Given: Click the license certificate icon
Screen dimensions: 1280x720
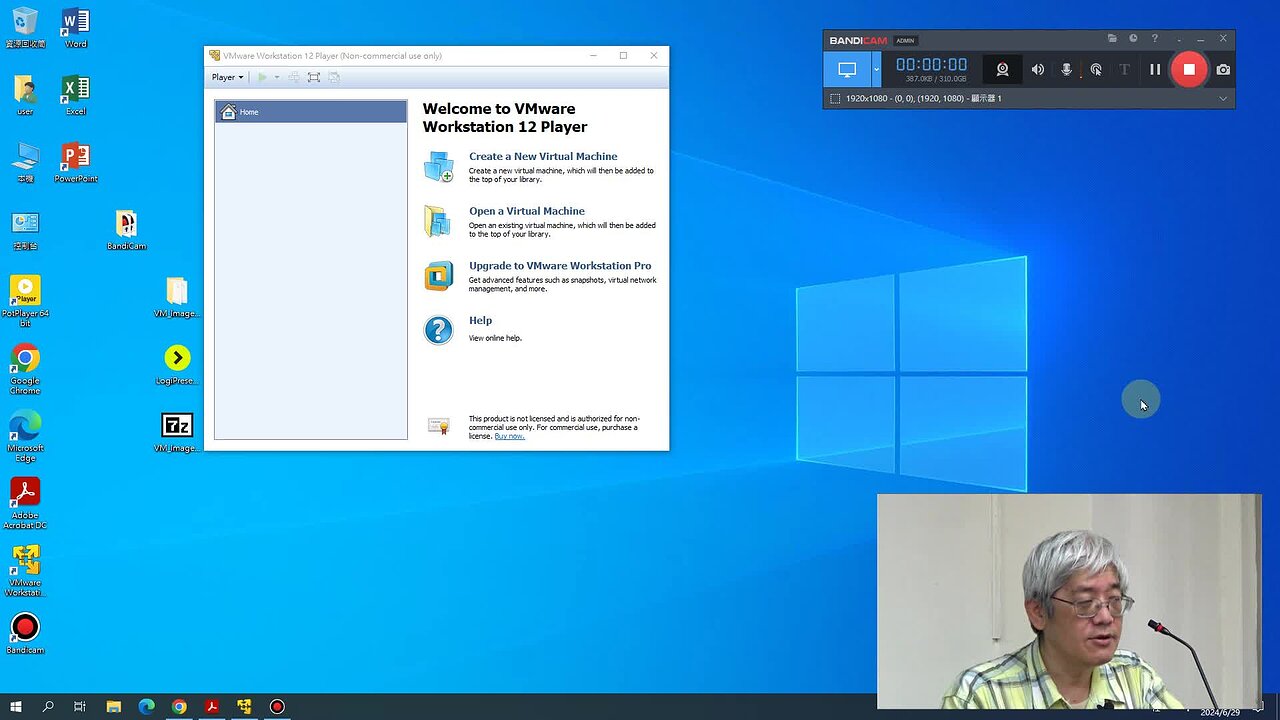Looking at the screenshot, I should click(x=439, y=426).
